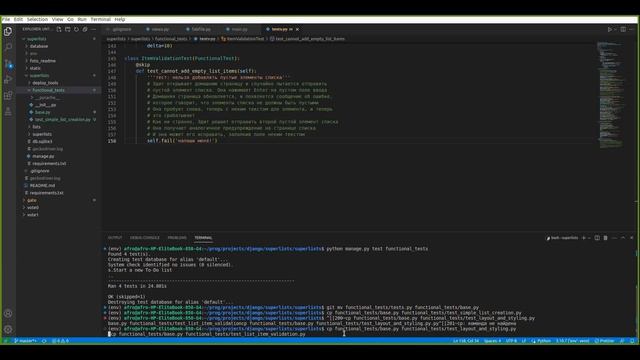Open the Run menu
The width and height of the screenshot is (640, 360).
click(x=82, y=19)
